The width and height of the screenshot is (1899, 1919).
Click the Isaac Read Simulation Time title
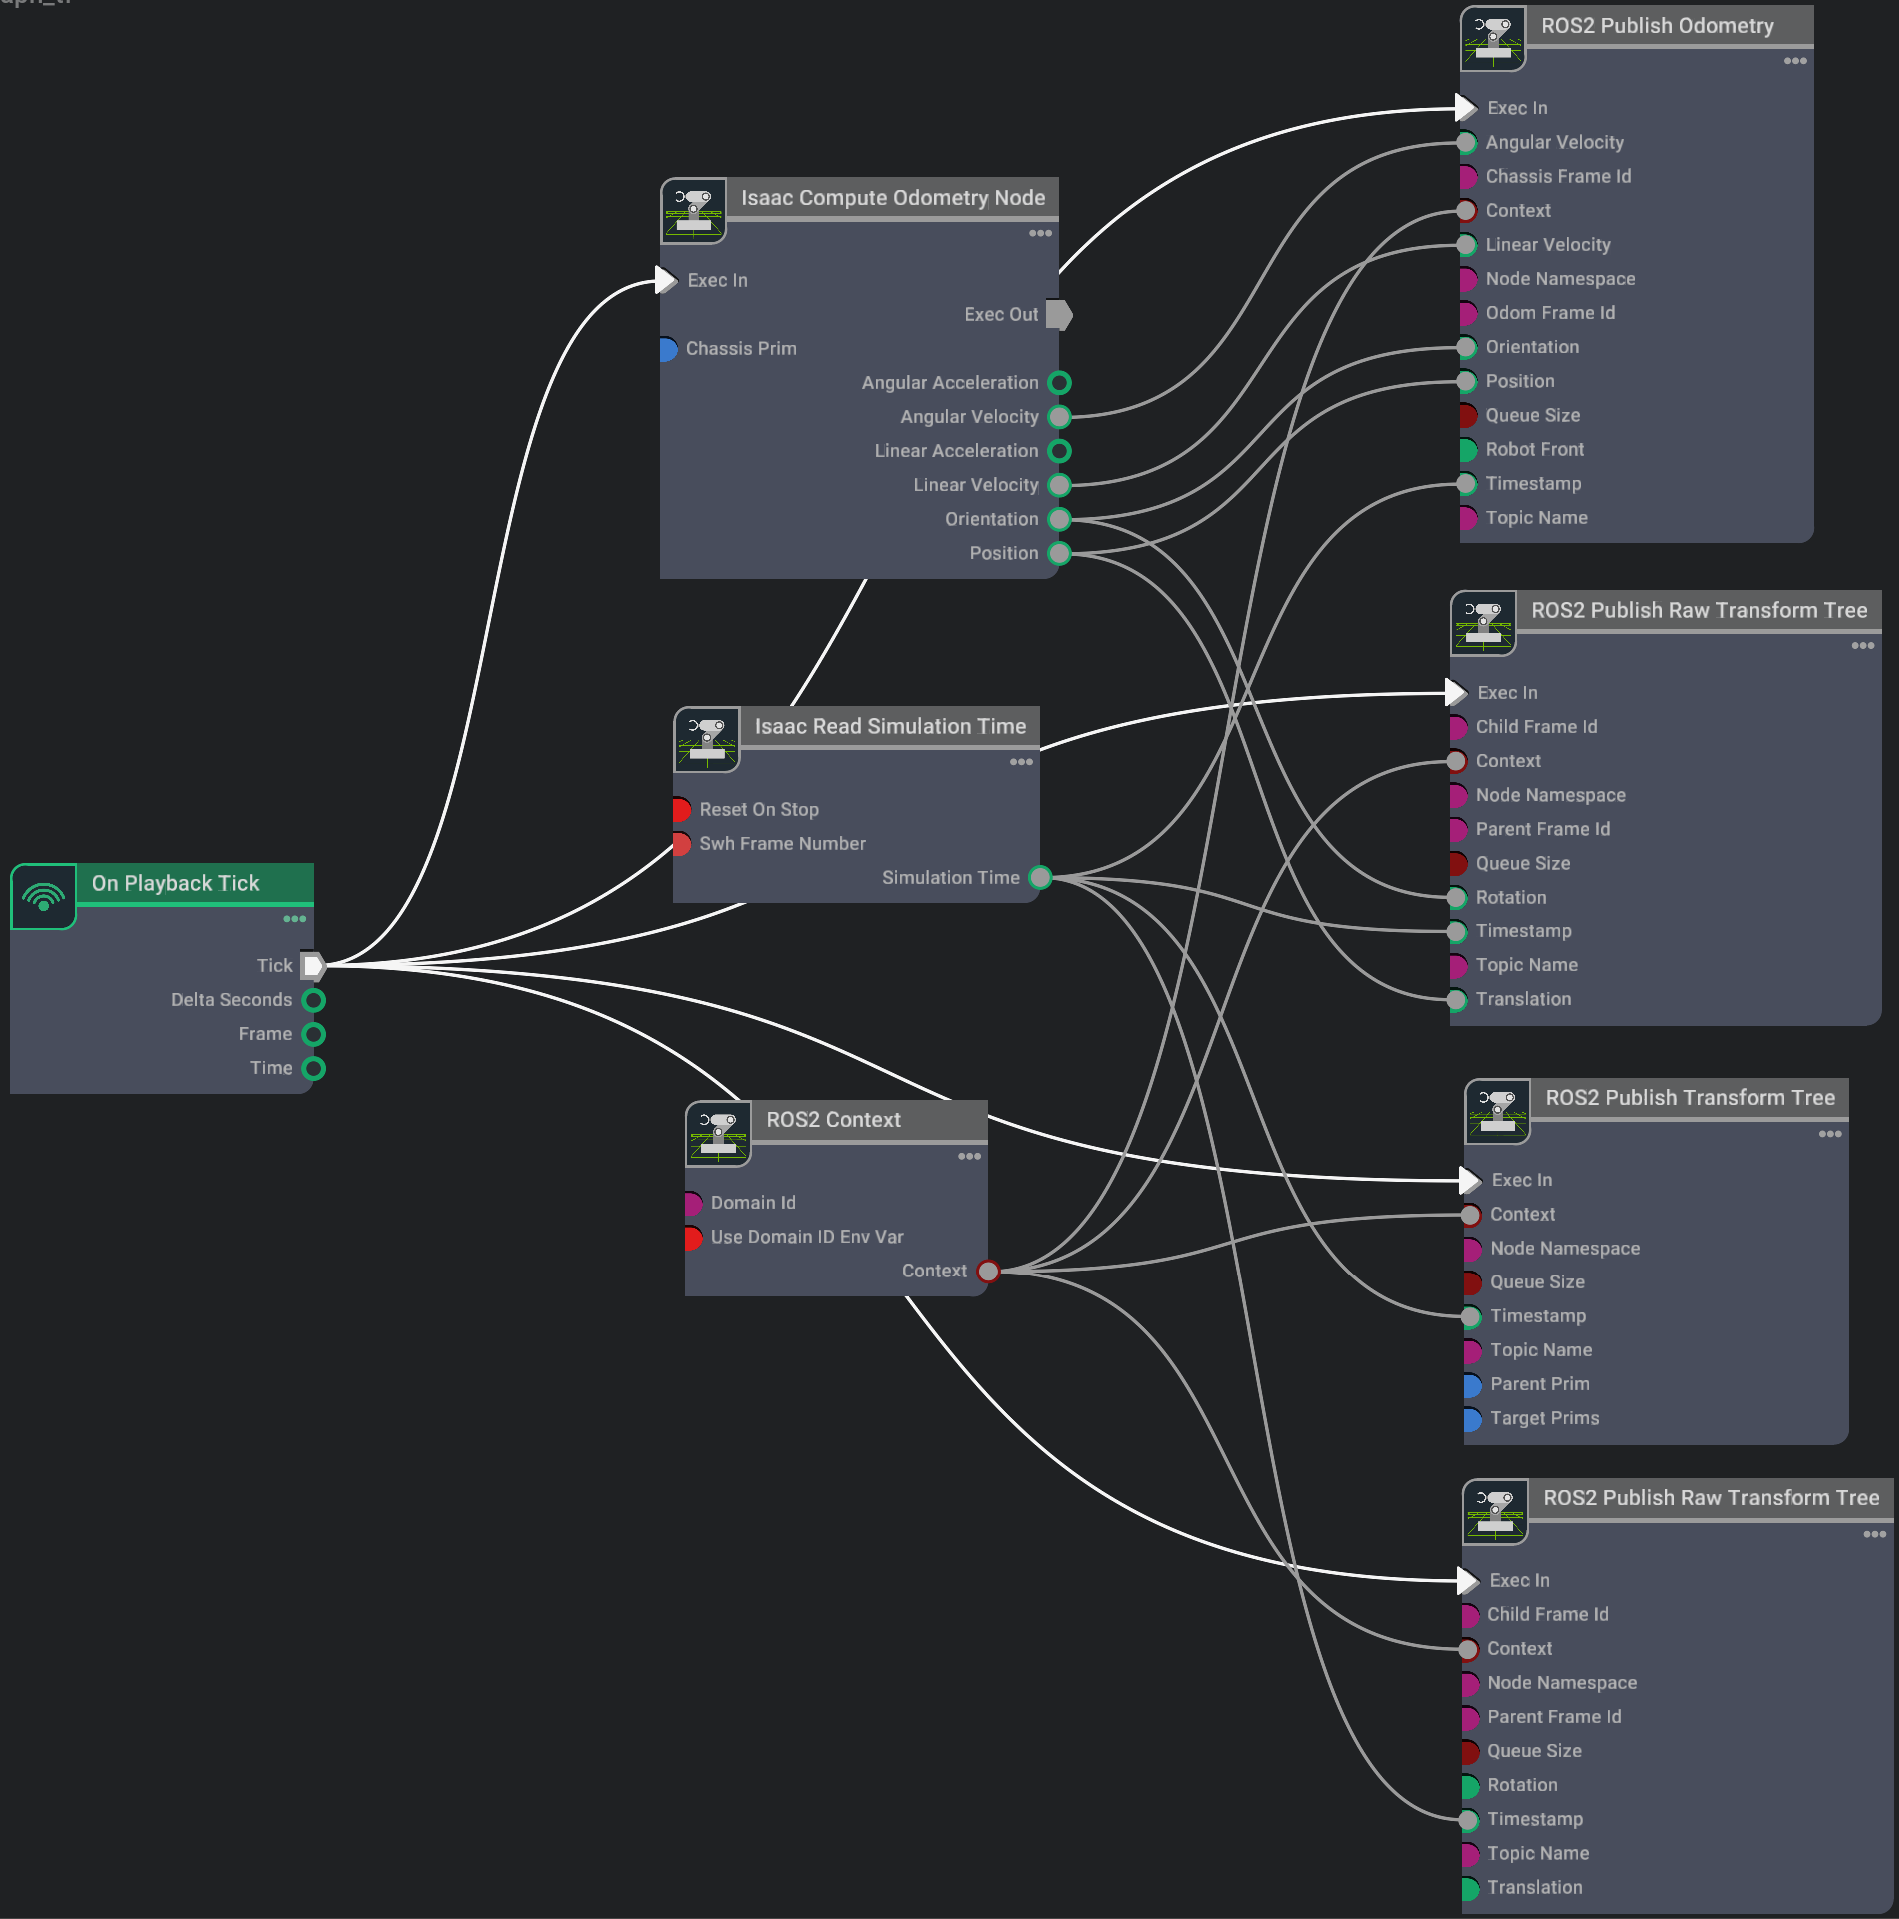tap(890, 727)
